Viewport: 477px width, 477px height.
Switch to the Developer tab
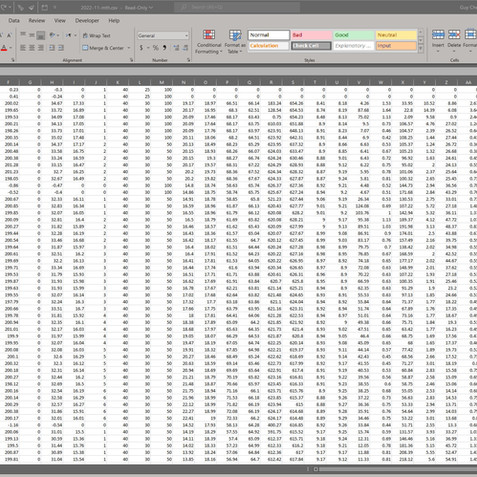point(87,21)
